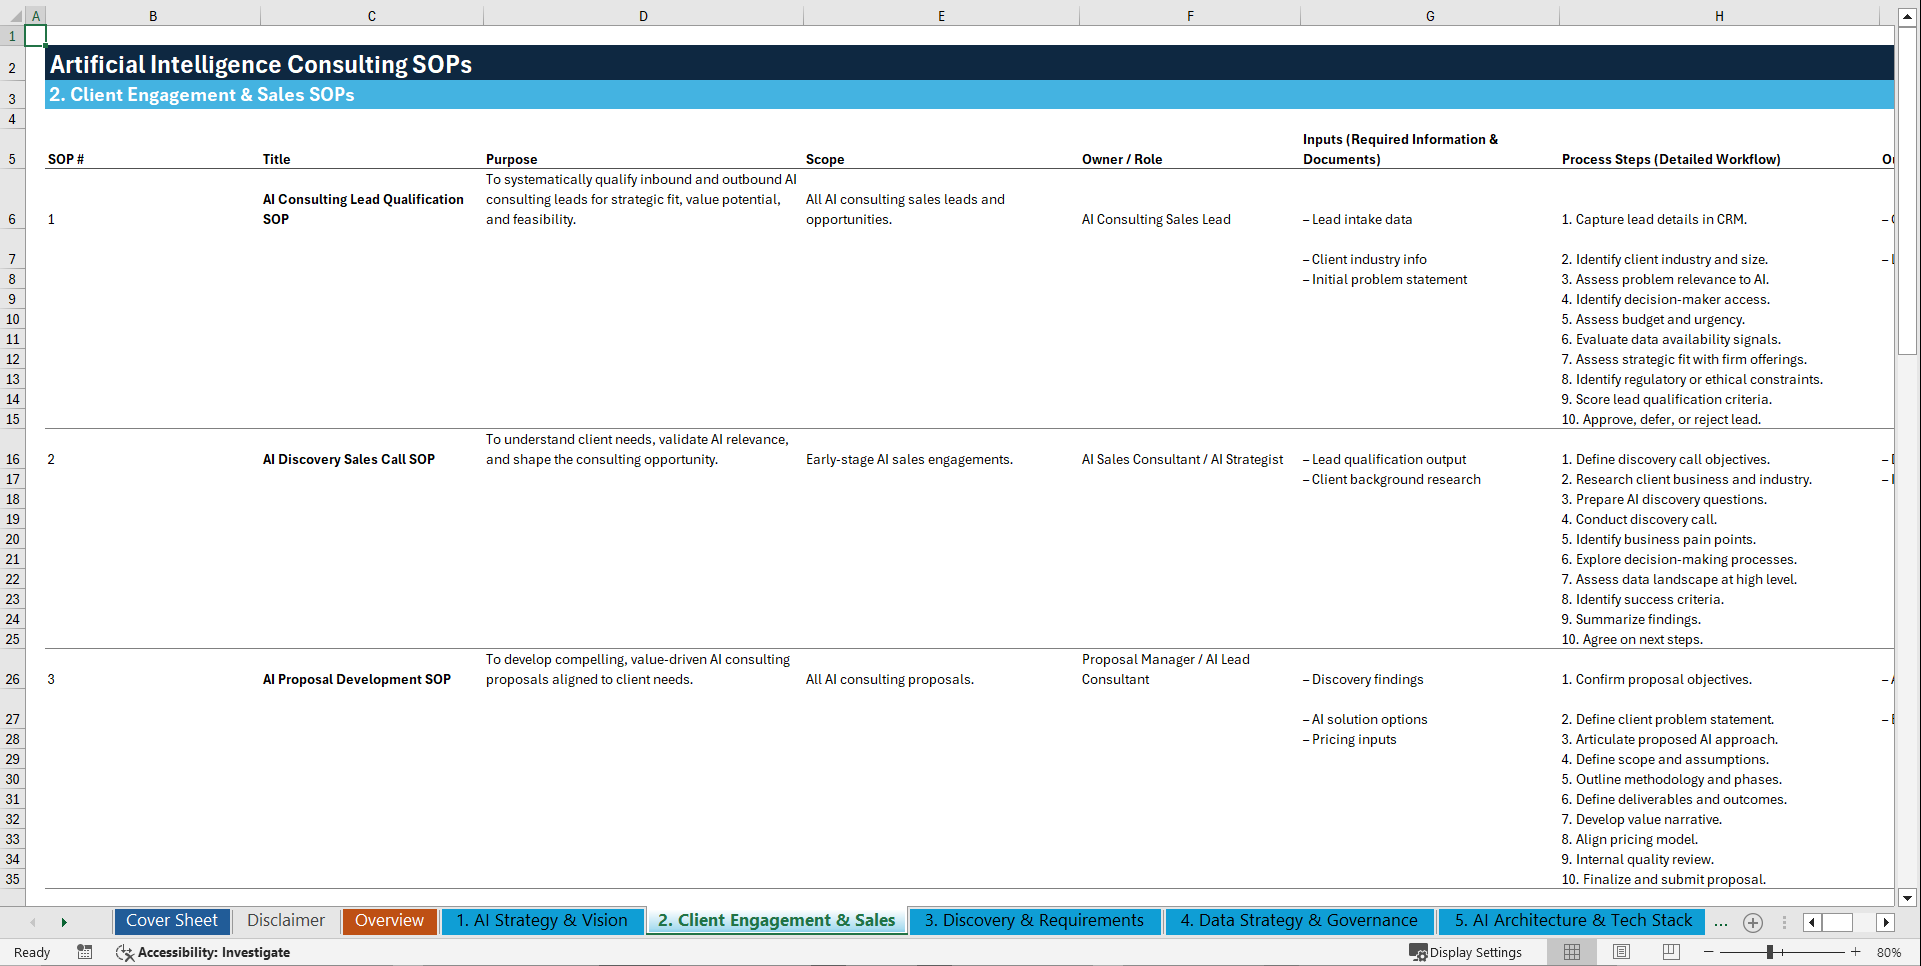1921x966 pixels.
Task: Switch to Normal view in the status bar
Action: 1572,952
